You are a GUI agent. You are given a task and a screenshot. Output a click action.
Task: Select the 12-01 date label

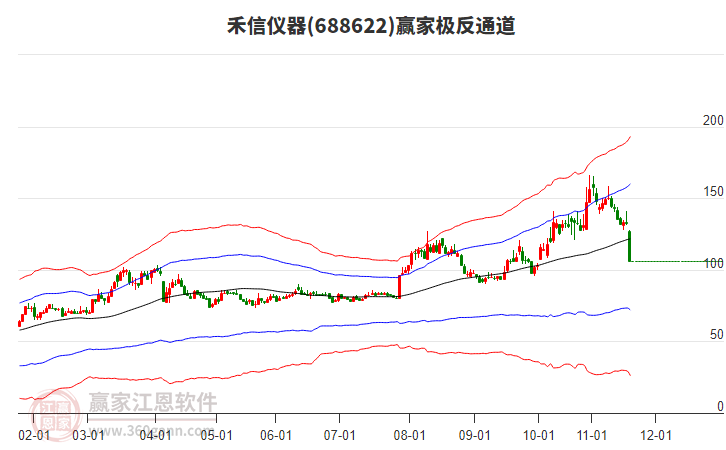pos(656,436)
